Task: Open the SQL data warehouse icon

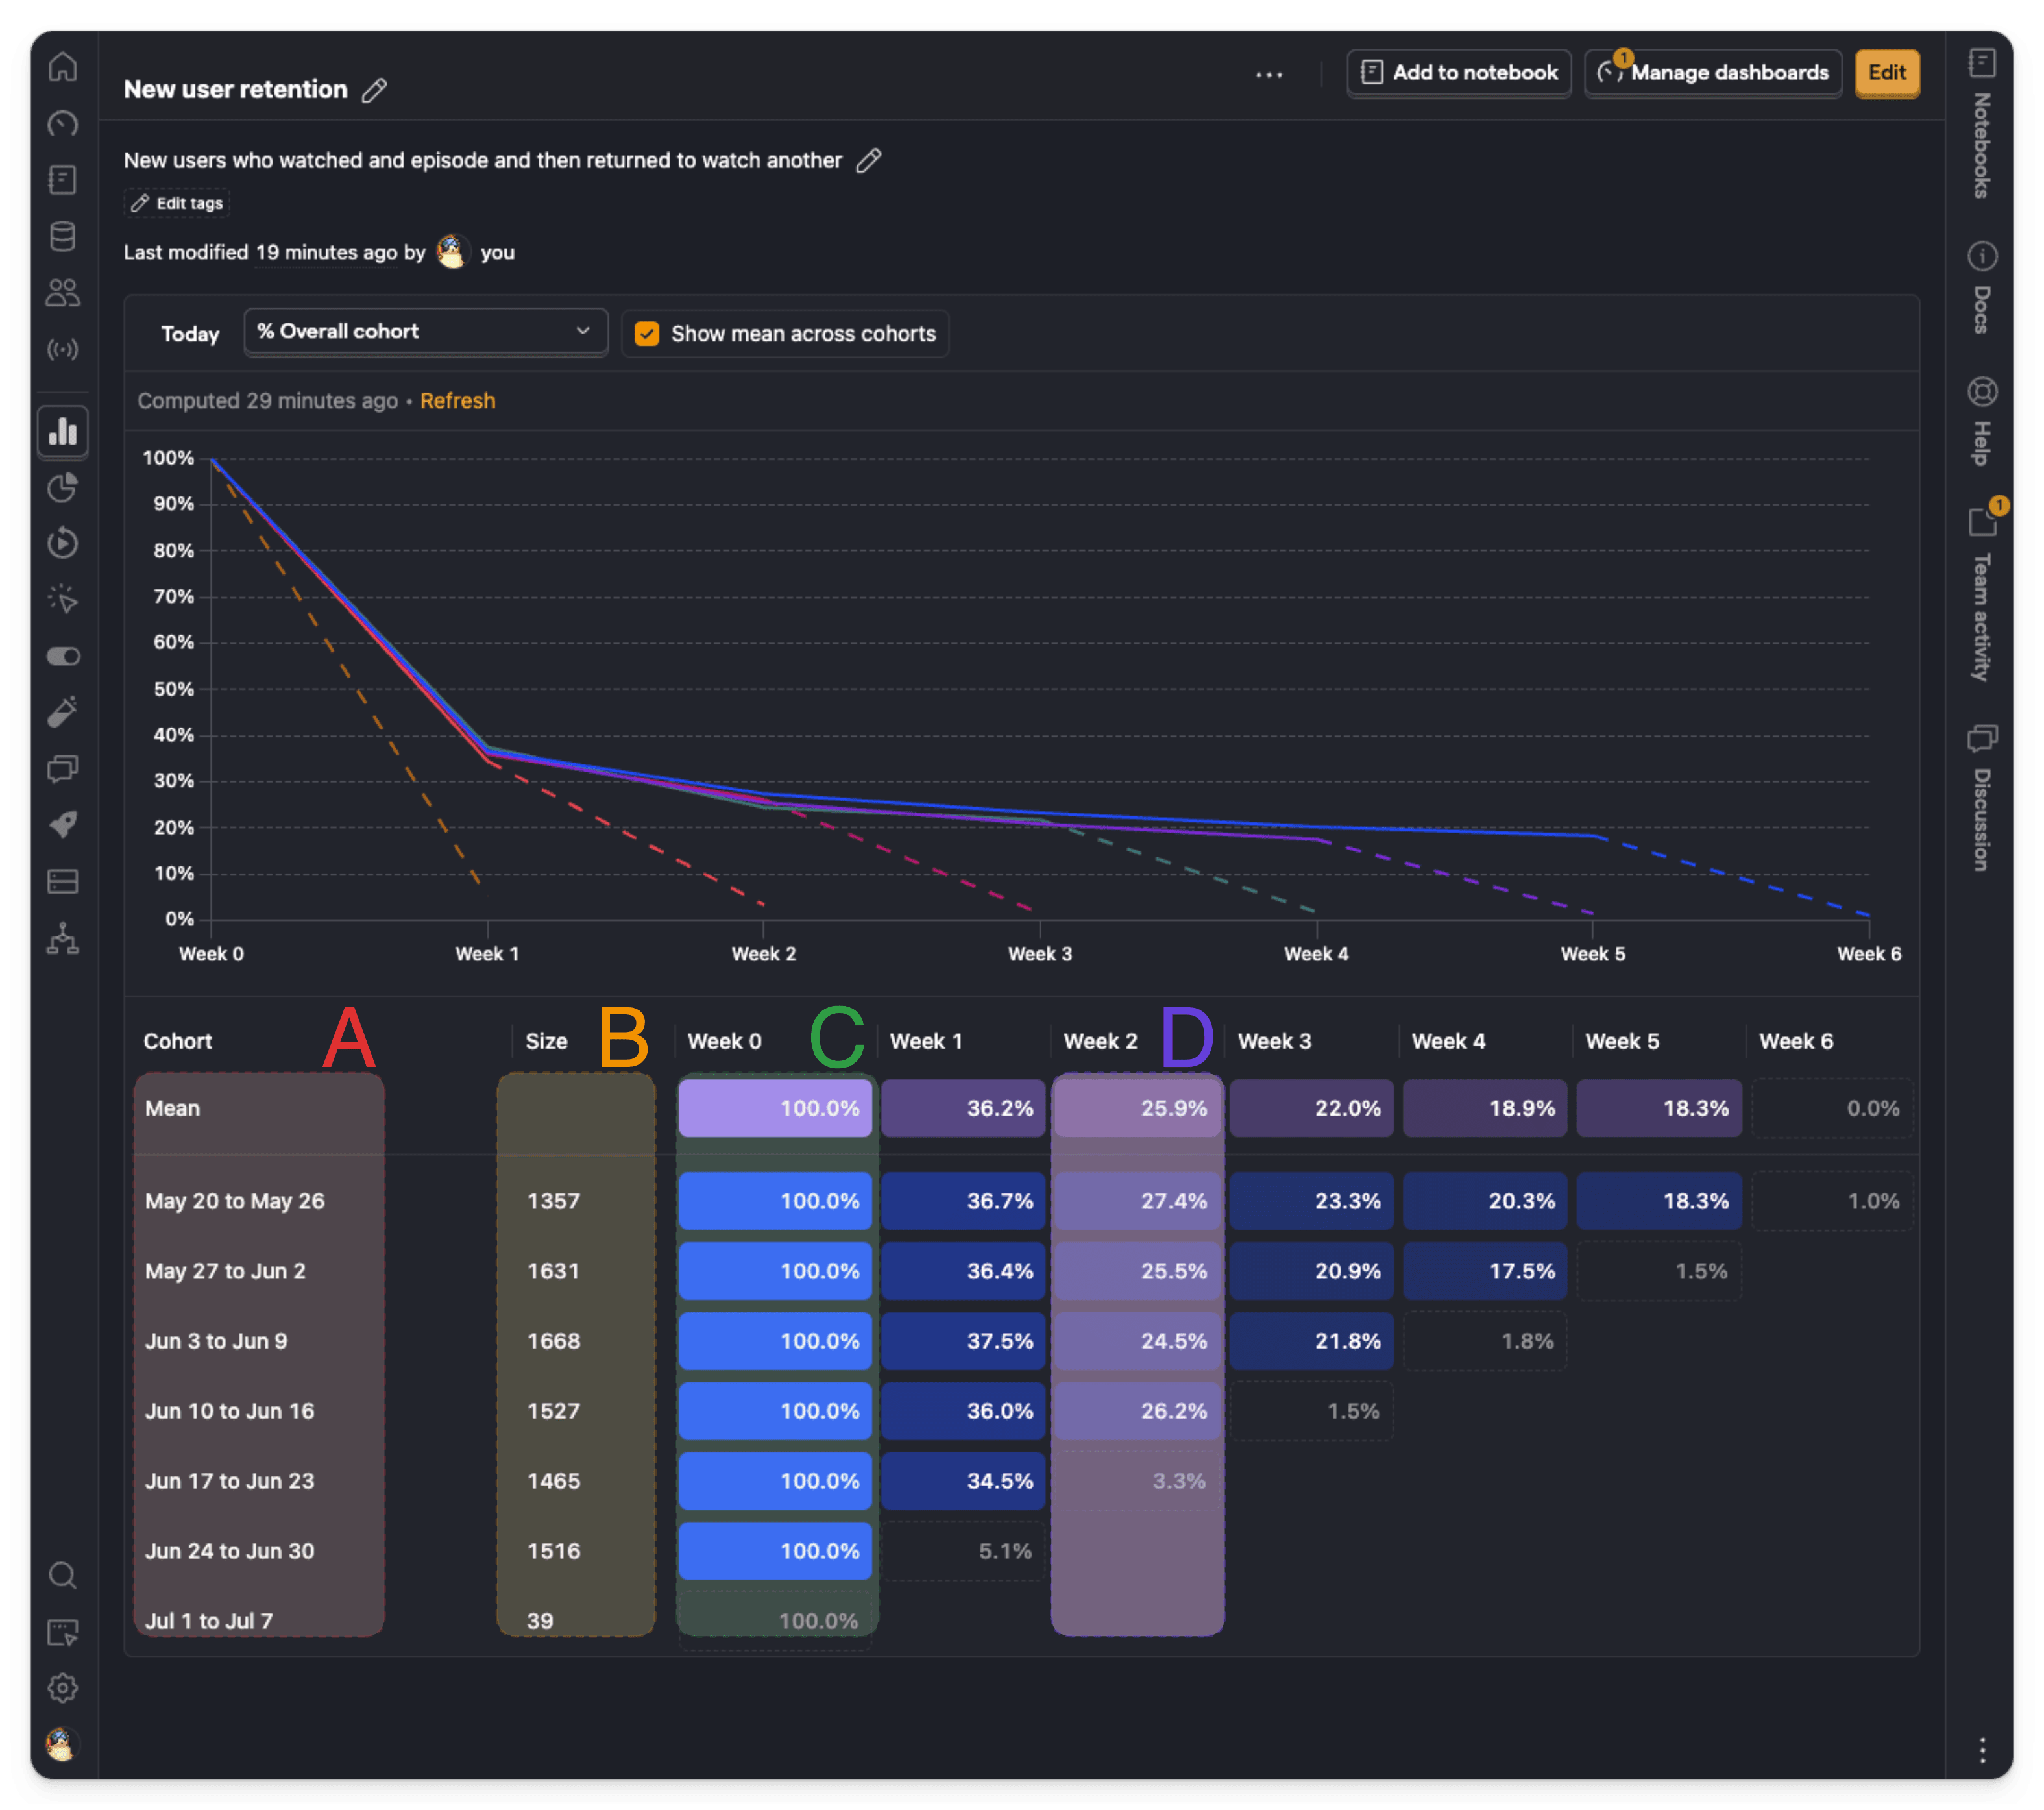Action: pyautogui.click(x=63, y=881)
